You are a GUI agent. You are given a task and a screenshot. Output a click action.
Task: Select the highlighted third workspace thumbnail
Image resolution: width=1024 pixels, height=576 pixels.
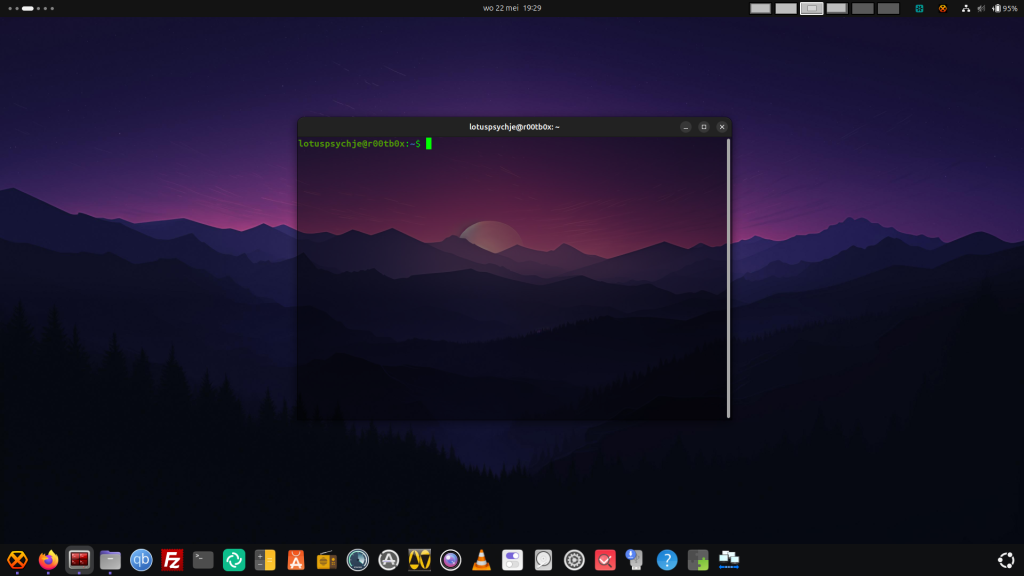point(811,8)
